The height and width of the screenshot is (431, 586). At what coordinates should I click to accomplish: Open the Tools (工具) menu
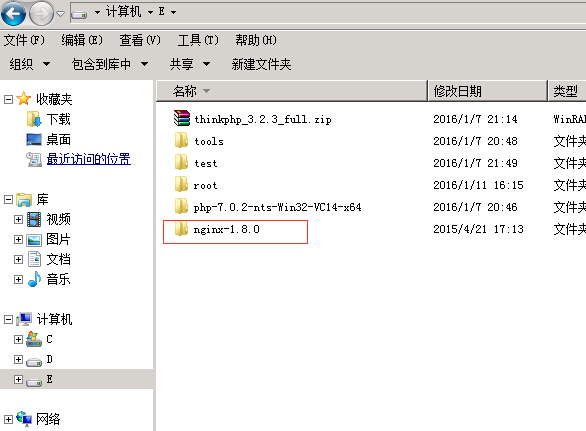(198, 40)
